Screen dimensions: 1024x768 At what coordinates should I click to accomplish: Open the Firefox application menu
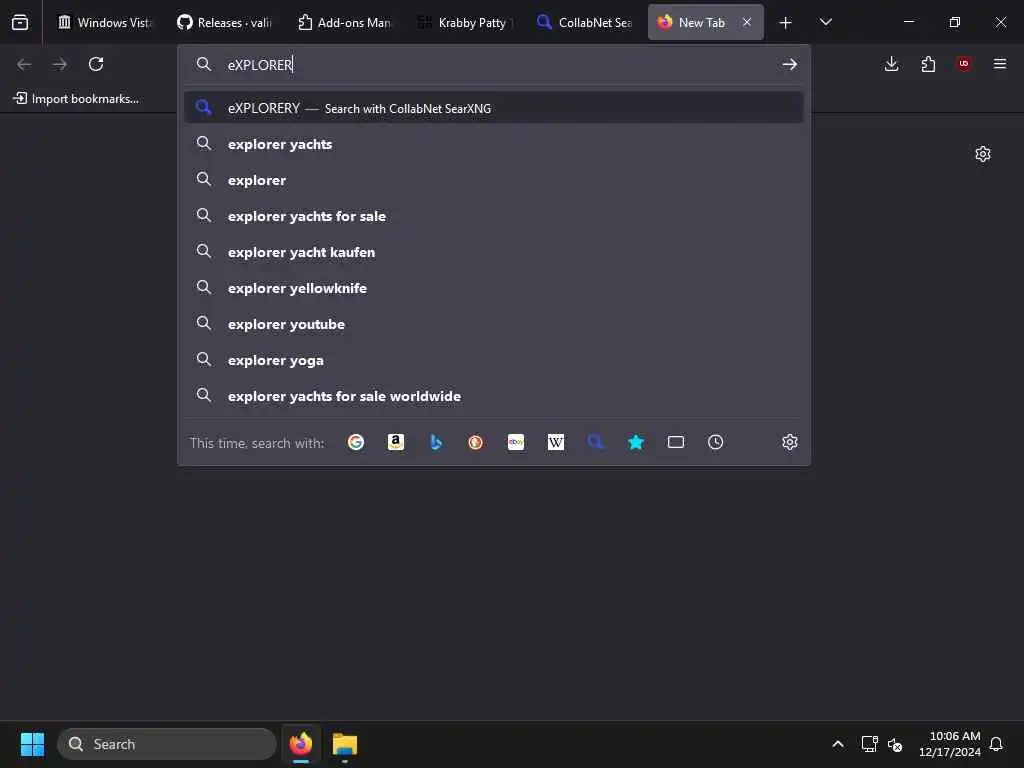coord(1000,64)
